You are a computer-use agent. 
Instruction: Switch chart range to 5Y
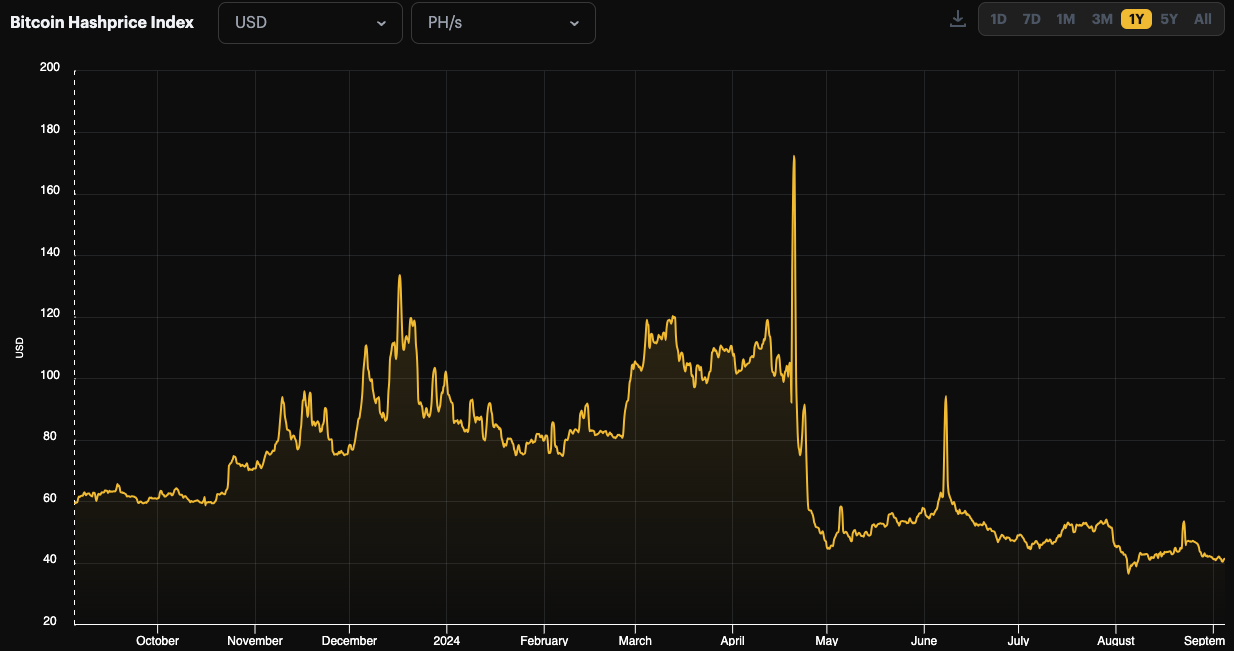point(1169,19)
